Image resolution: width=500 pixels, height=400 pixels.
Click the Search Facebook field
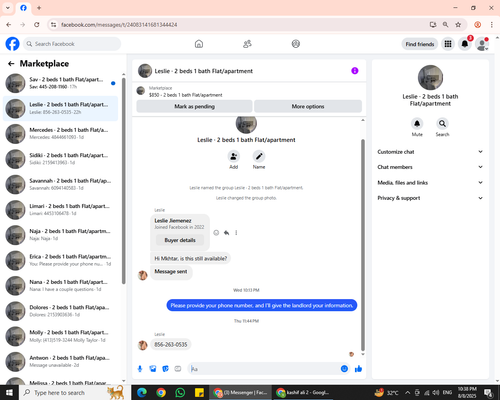(x=72, y=44)
